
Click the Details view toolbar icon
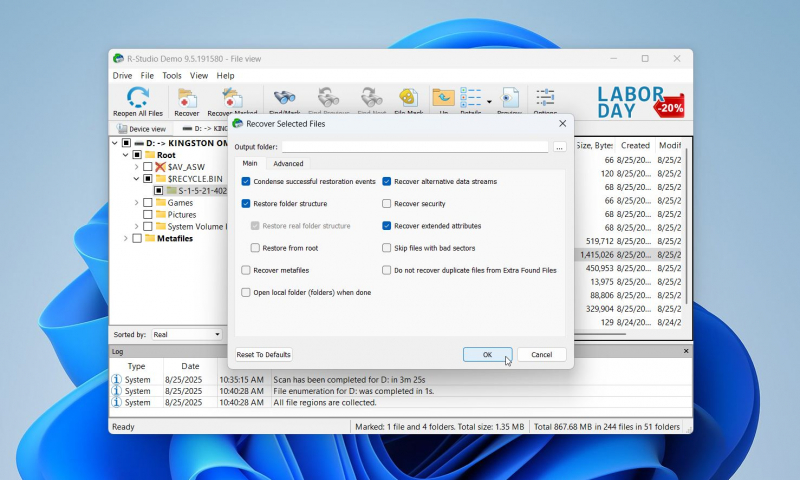point(470,97)
